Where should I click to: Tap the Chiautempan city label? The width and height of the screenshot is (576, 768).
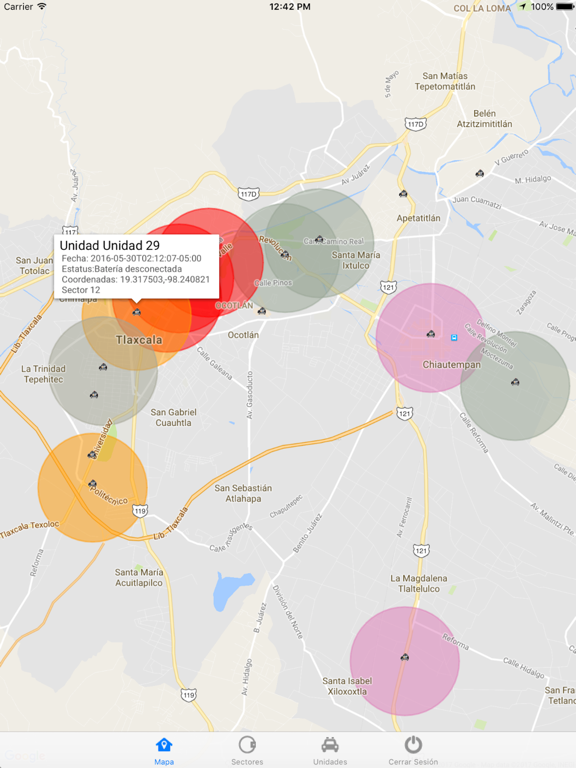tap(452, 365)
